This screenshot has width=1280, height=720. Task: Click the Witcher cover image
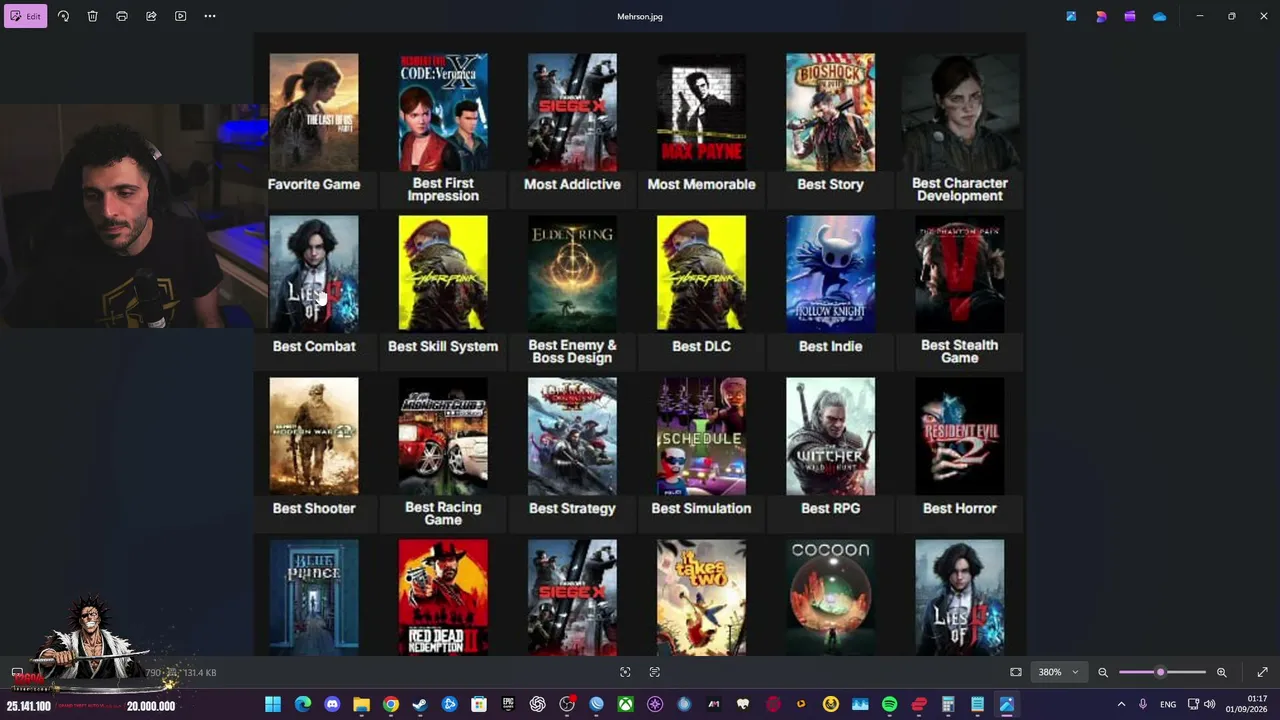coord(830,436)
